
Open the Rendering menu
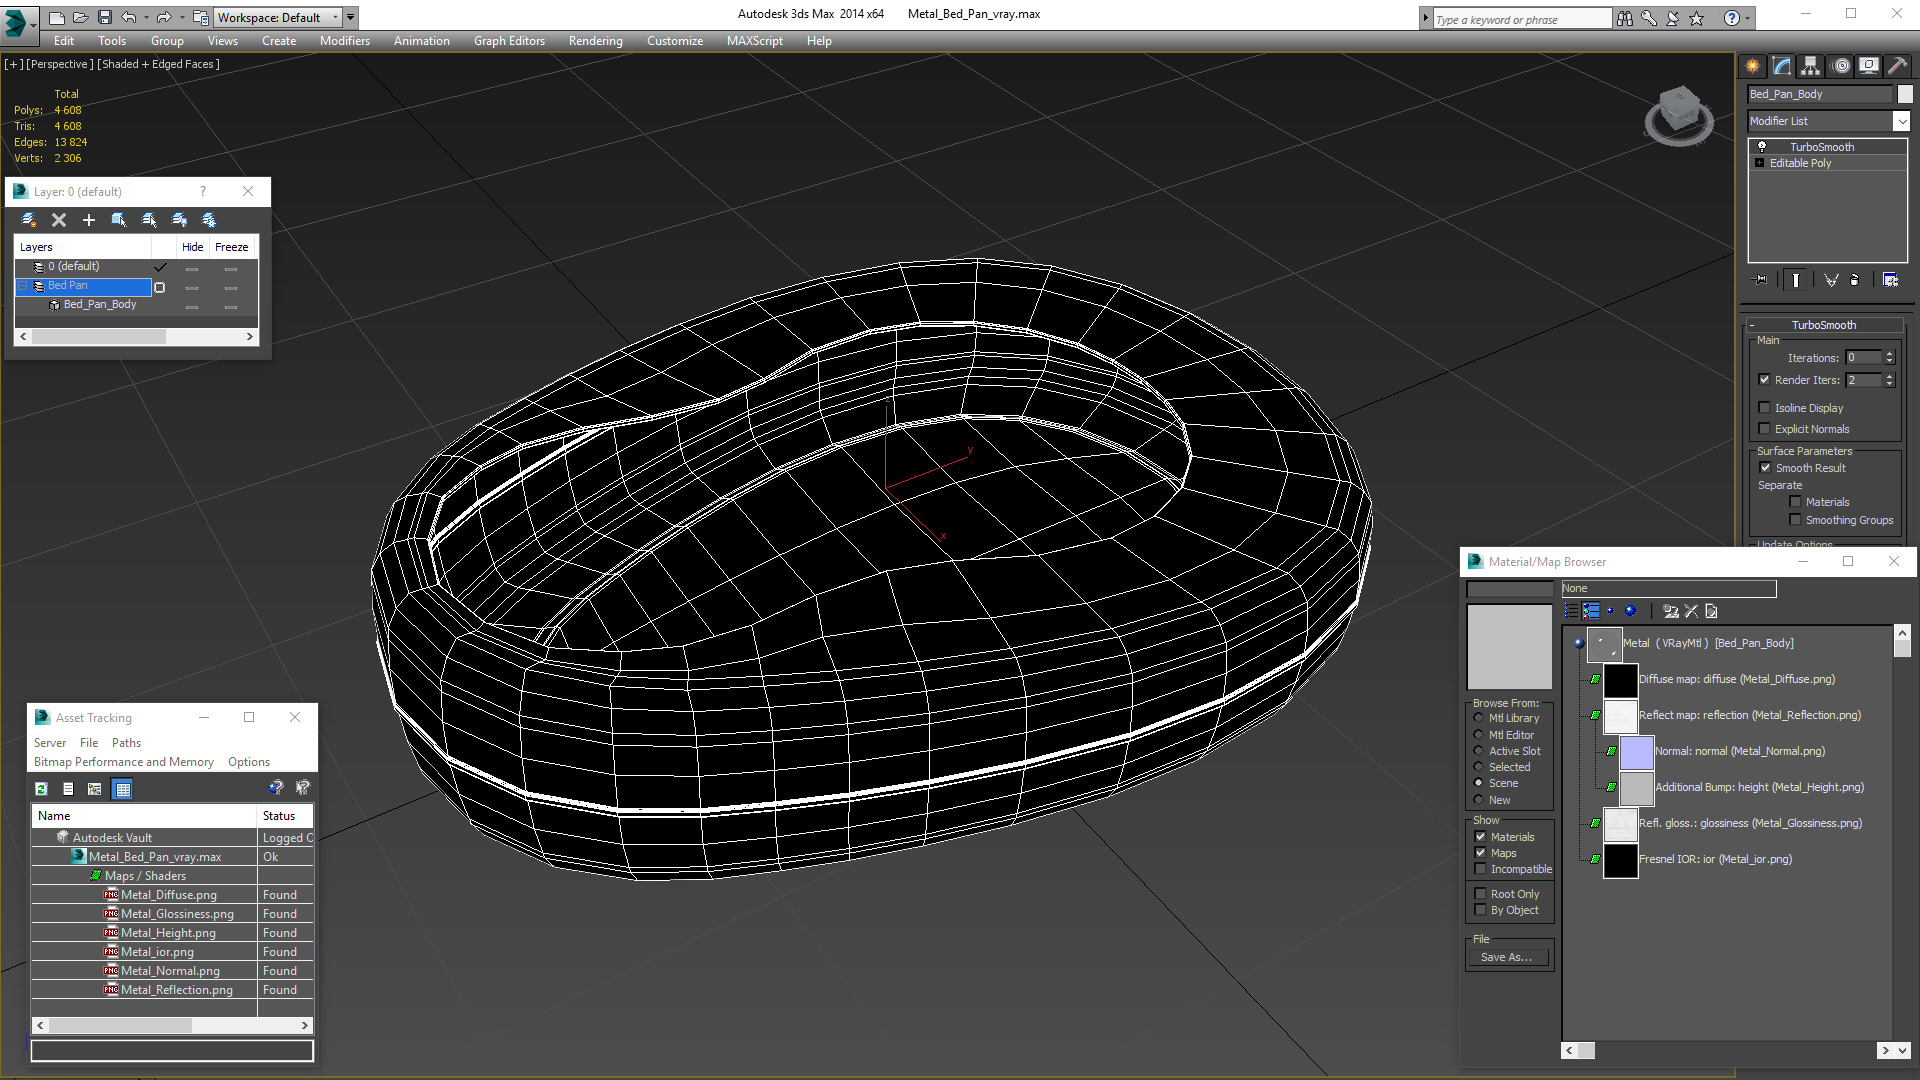pyautogui.click(x=595, y=41)
